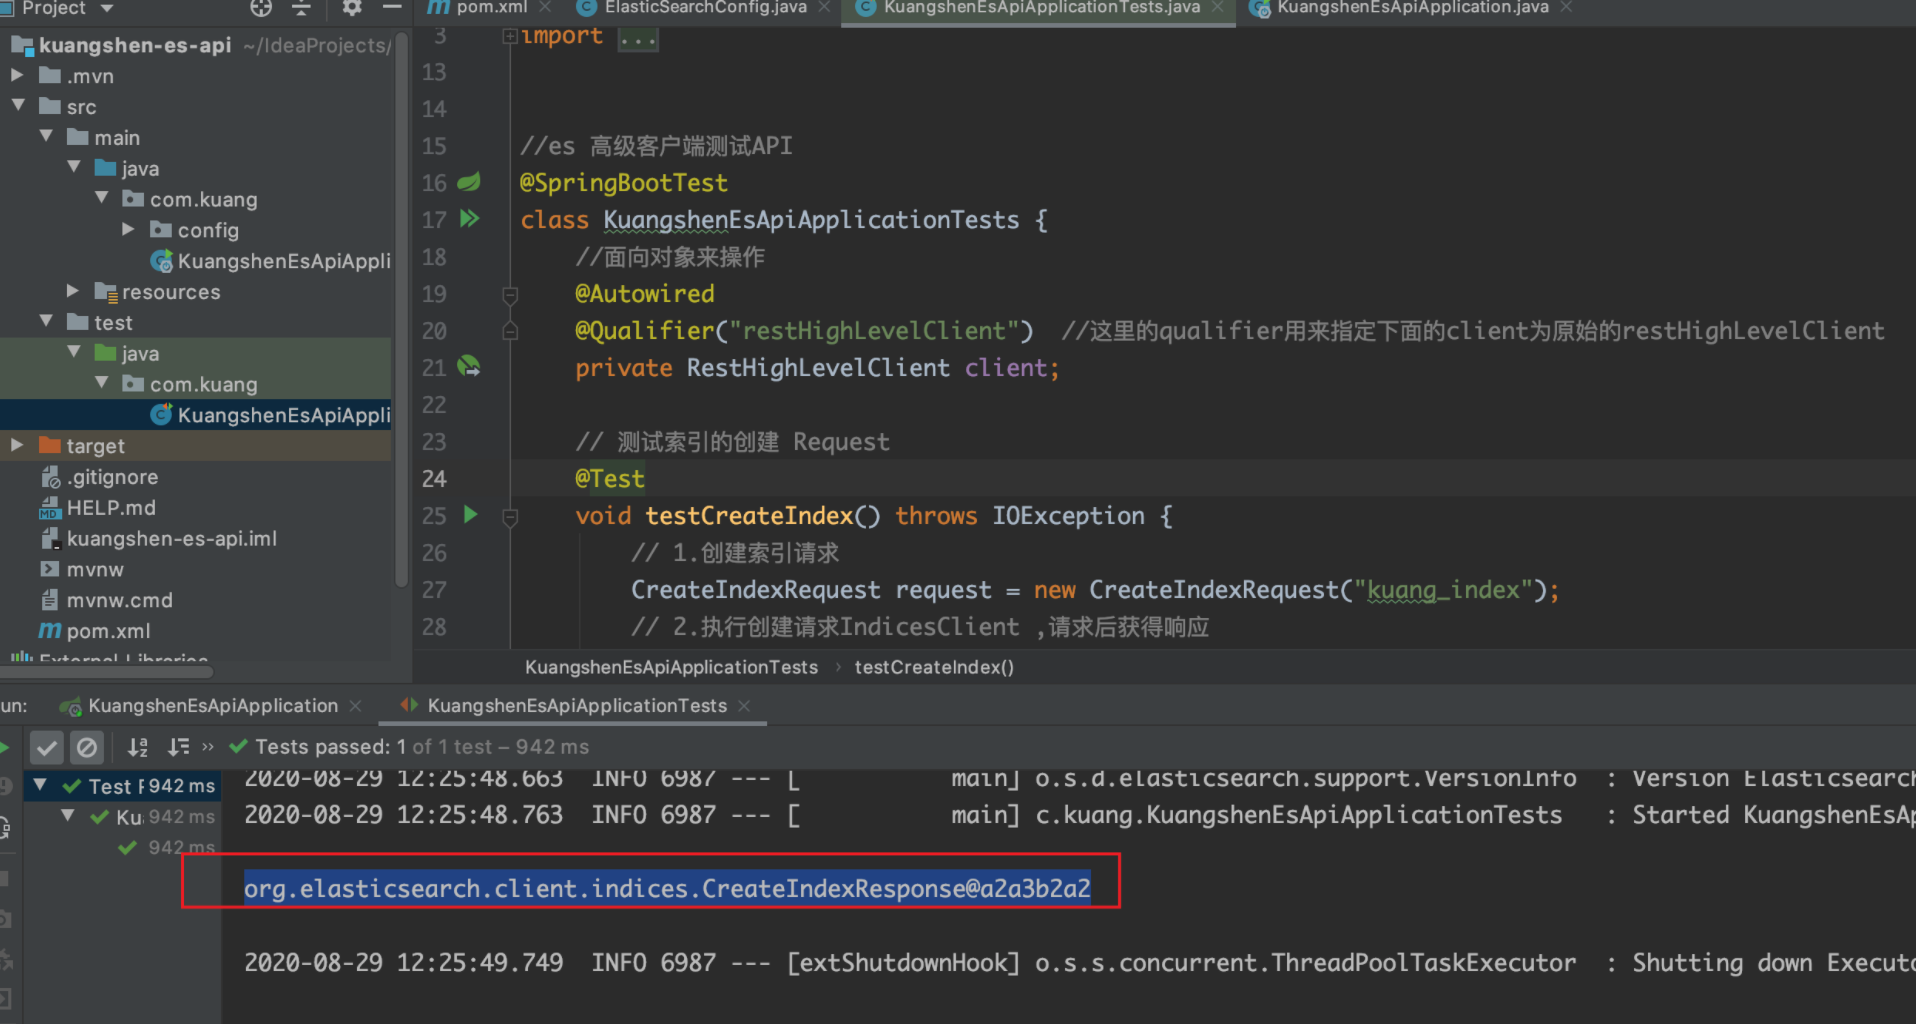
Task: Hide the Project tool window
Action: coord(392,8)
